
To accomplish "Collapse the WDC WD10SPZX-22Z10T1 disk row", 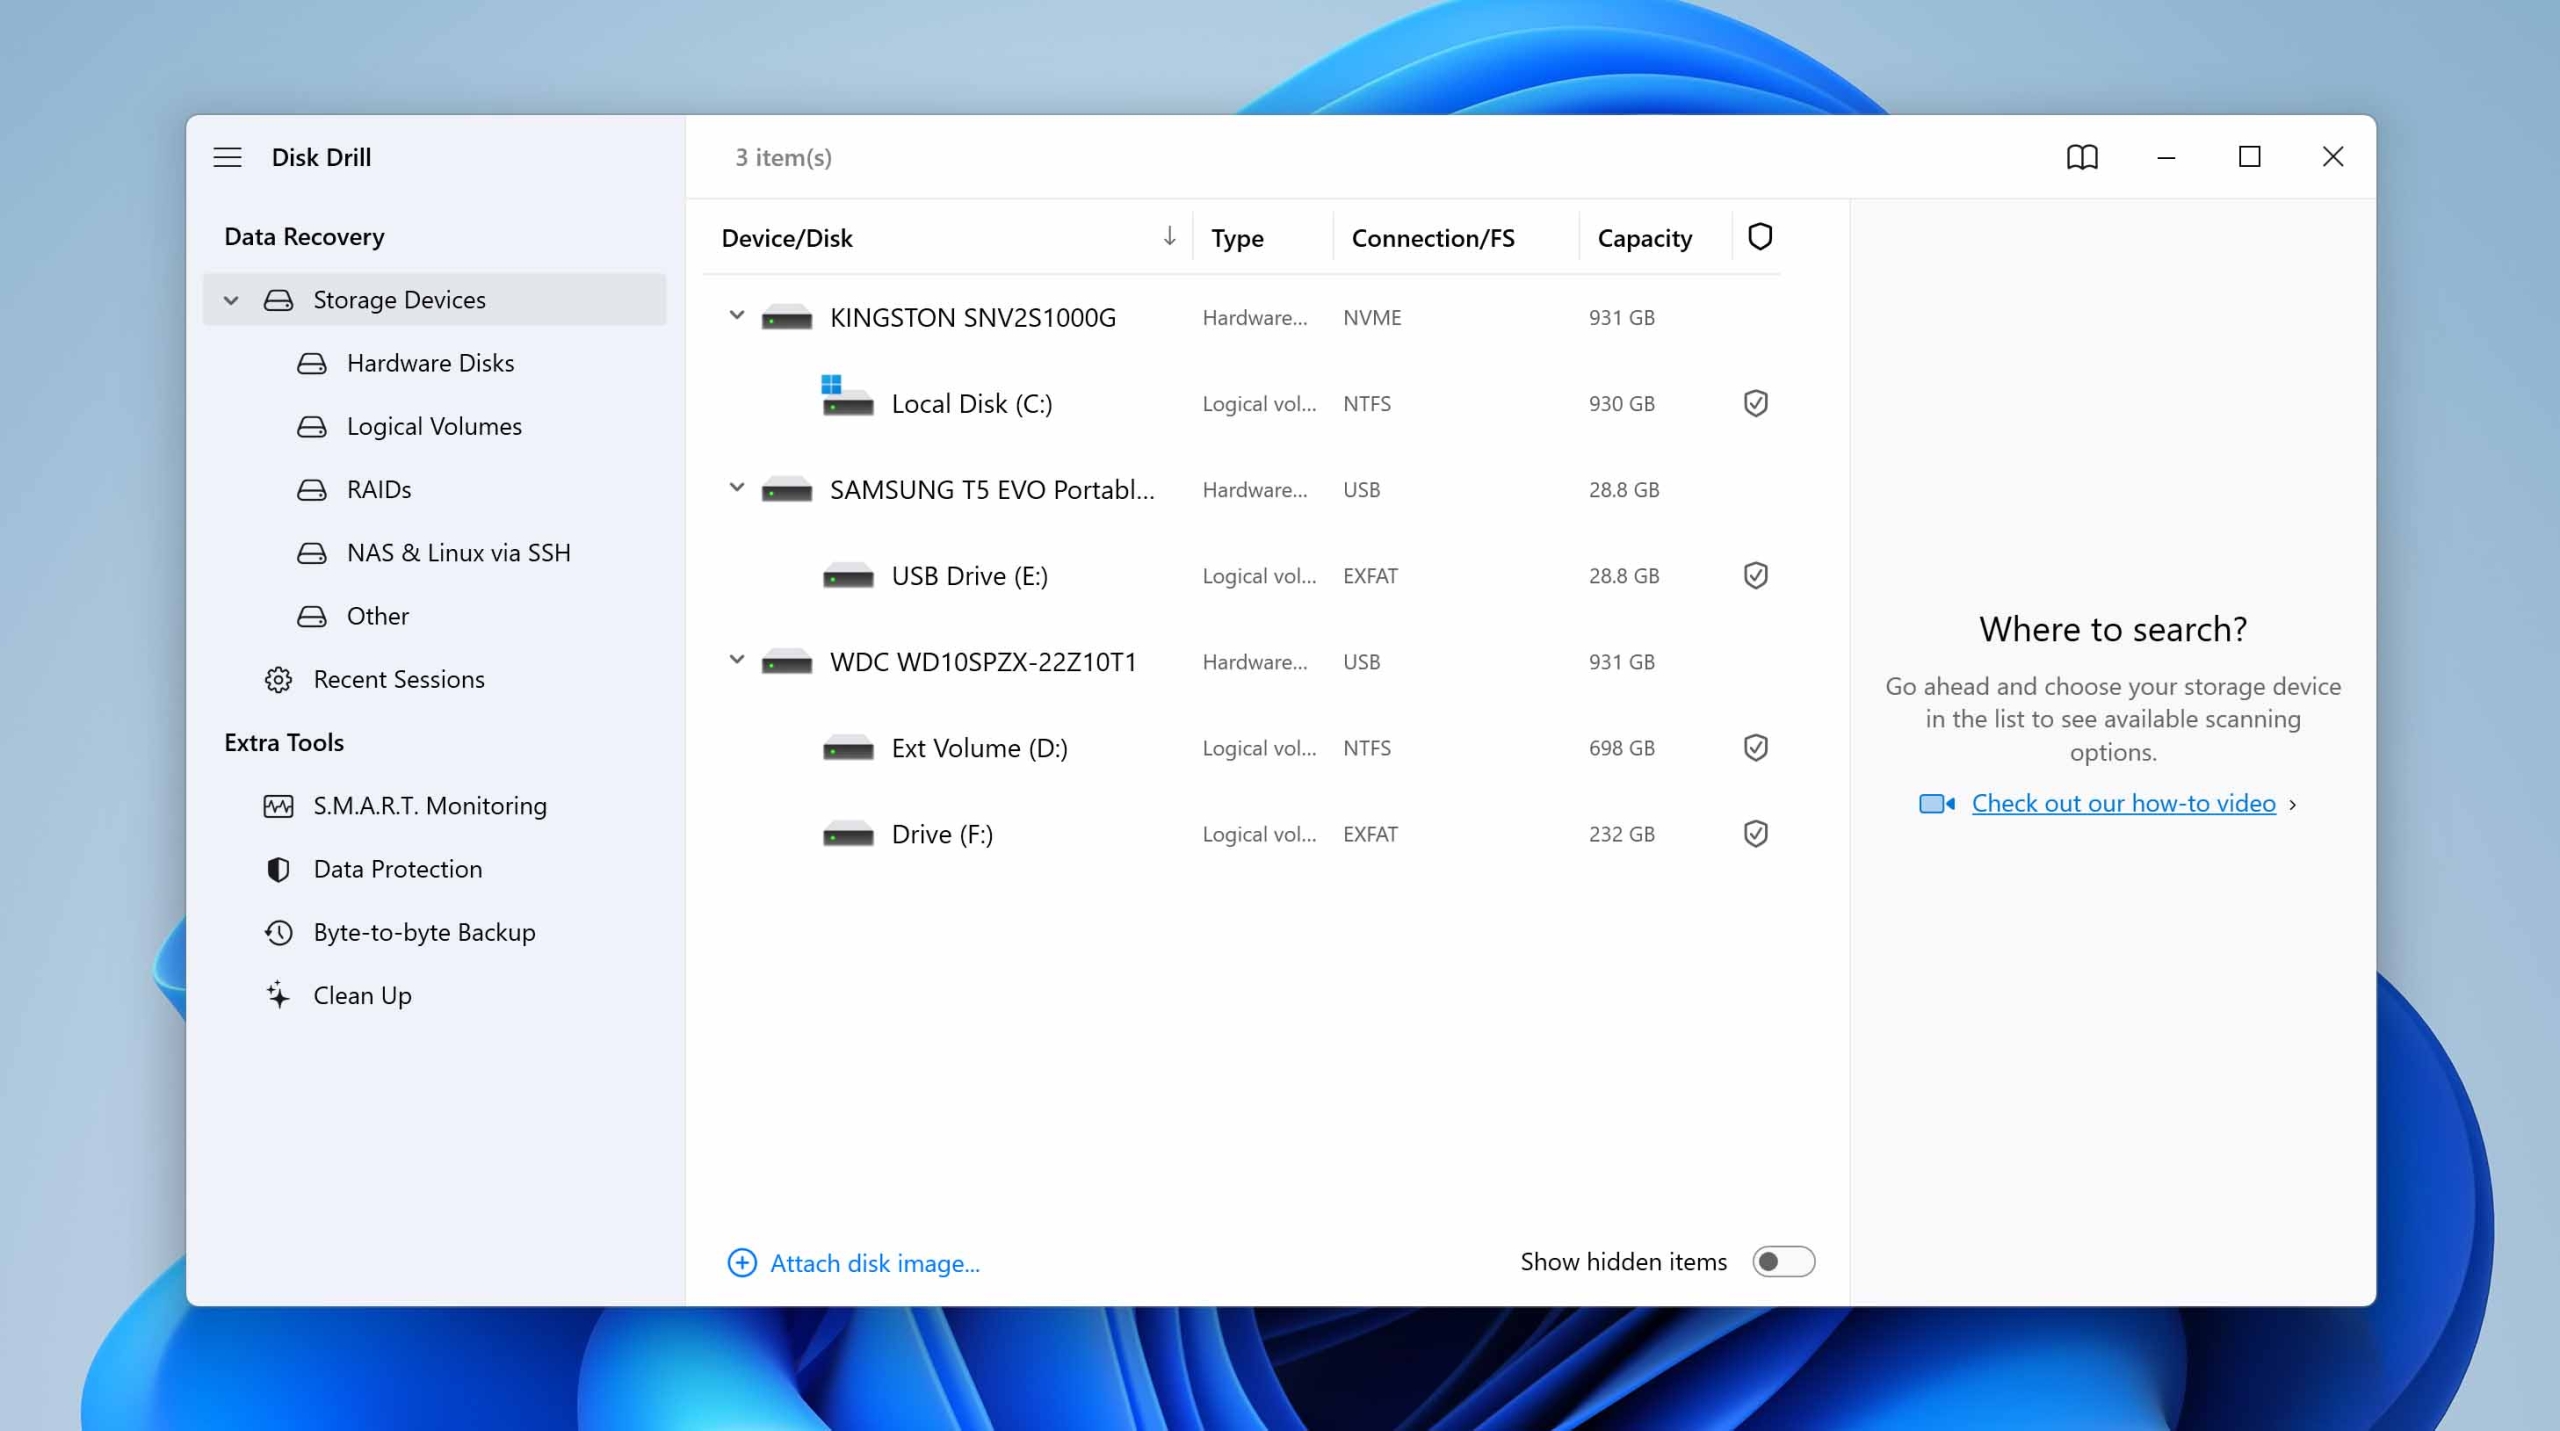I will 737,660.
